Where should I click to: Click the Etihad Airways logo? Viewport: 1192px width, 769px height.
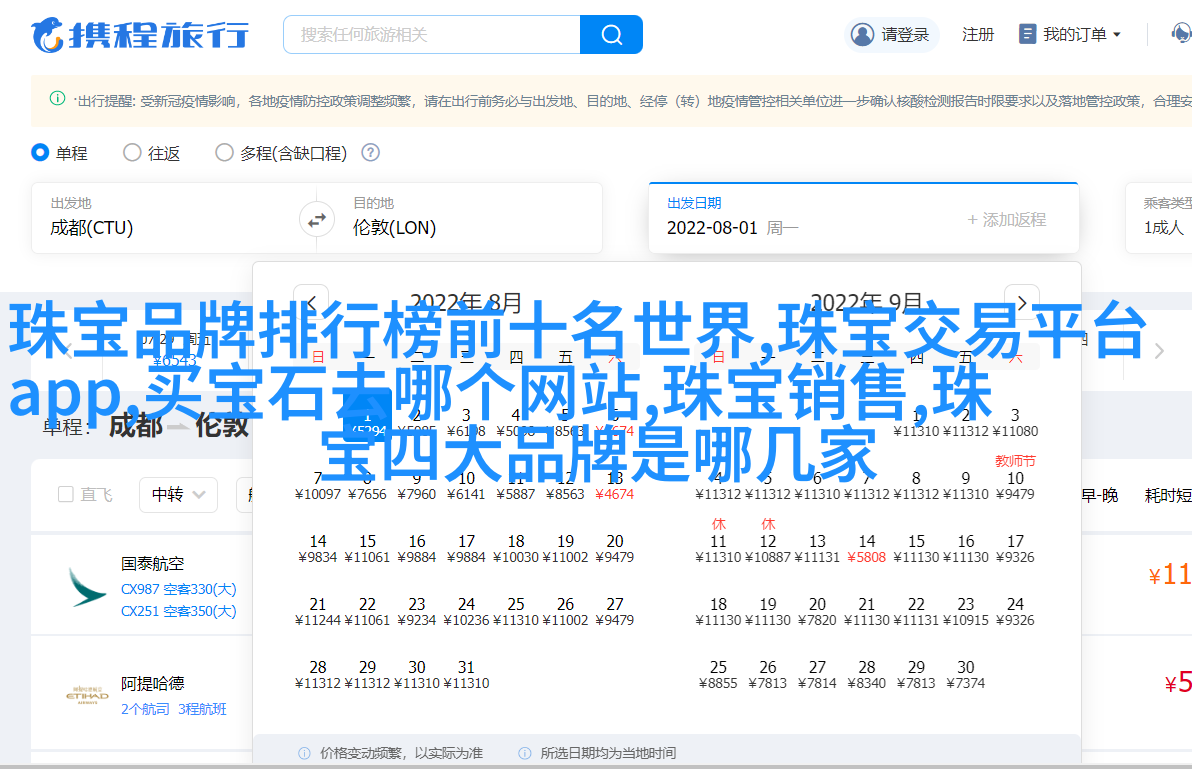point(87,695)
